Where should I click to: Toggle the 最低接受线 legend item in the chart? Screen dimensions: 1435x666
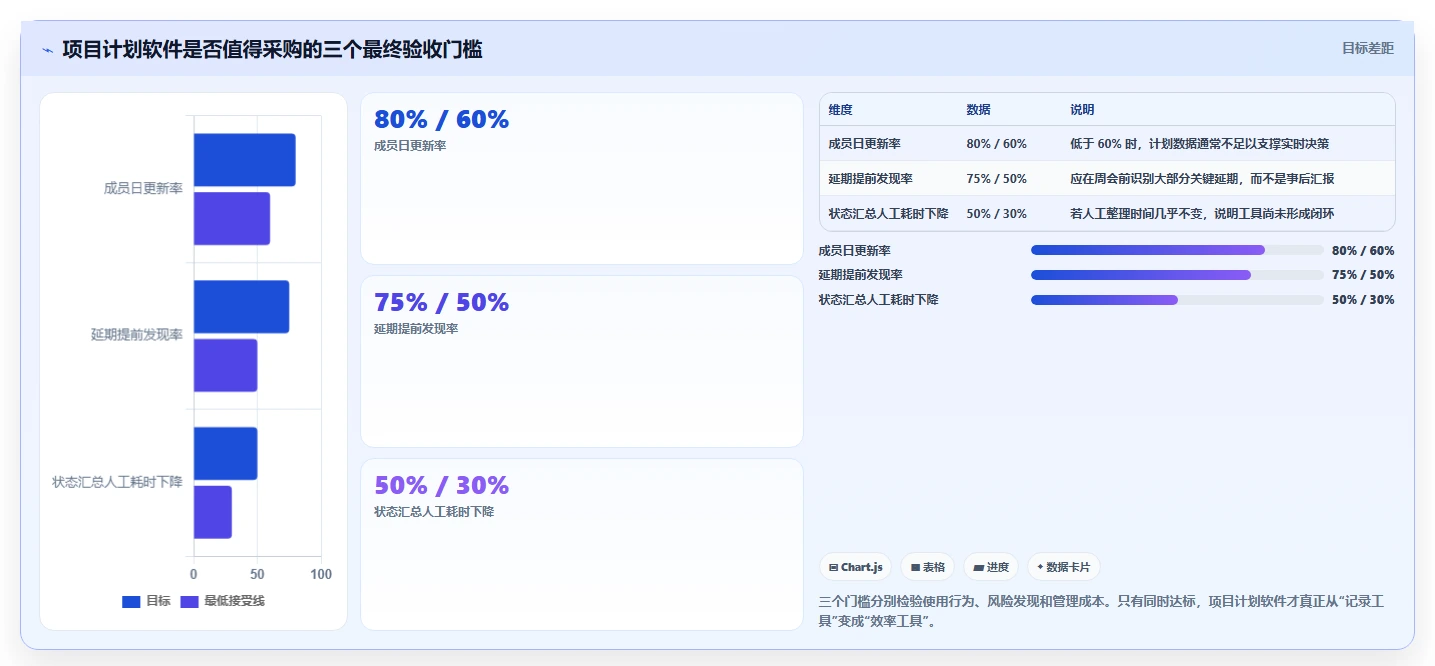222,601
